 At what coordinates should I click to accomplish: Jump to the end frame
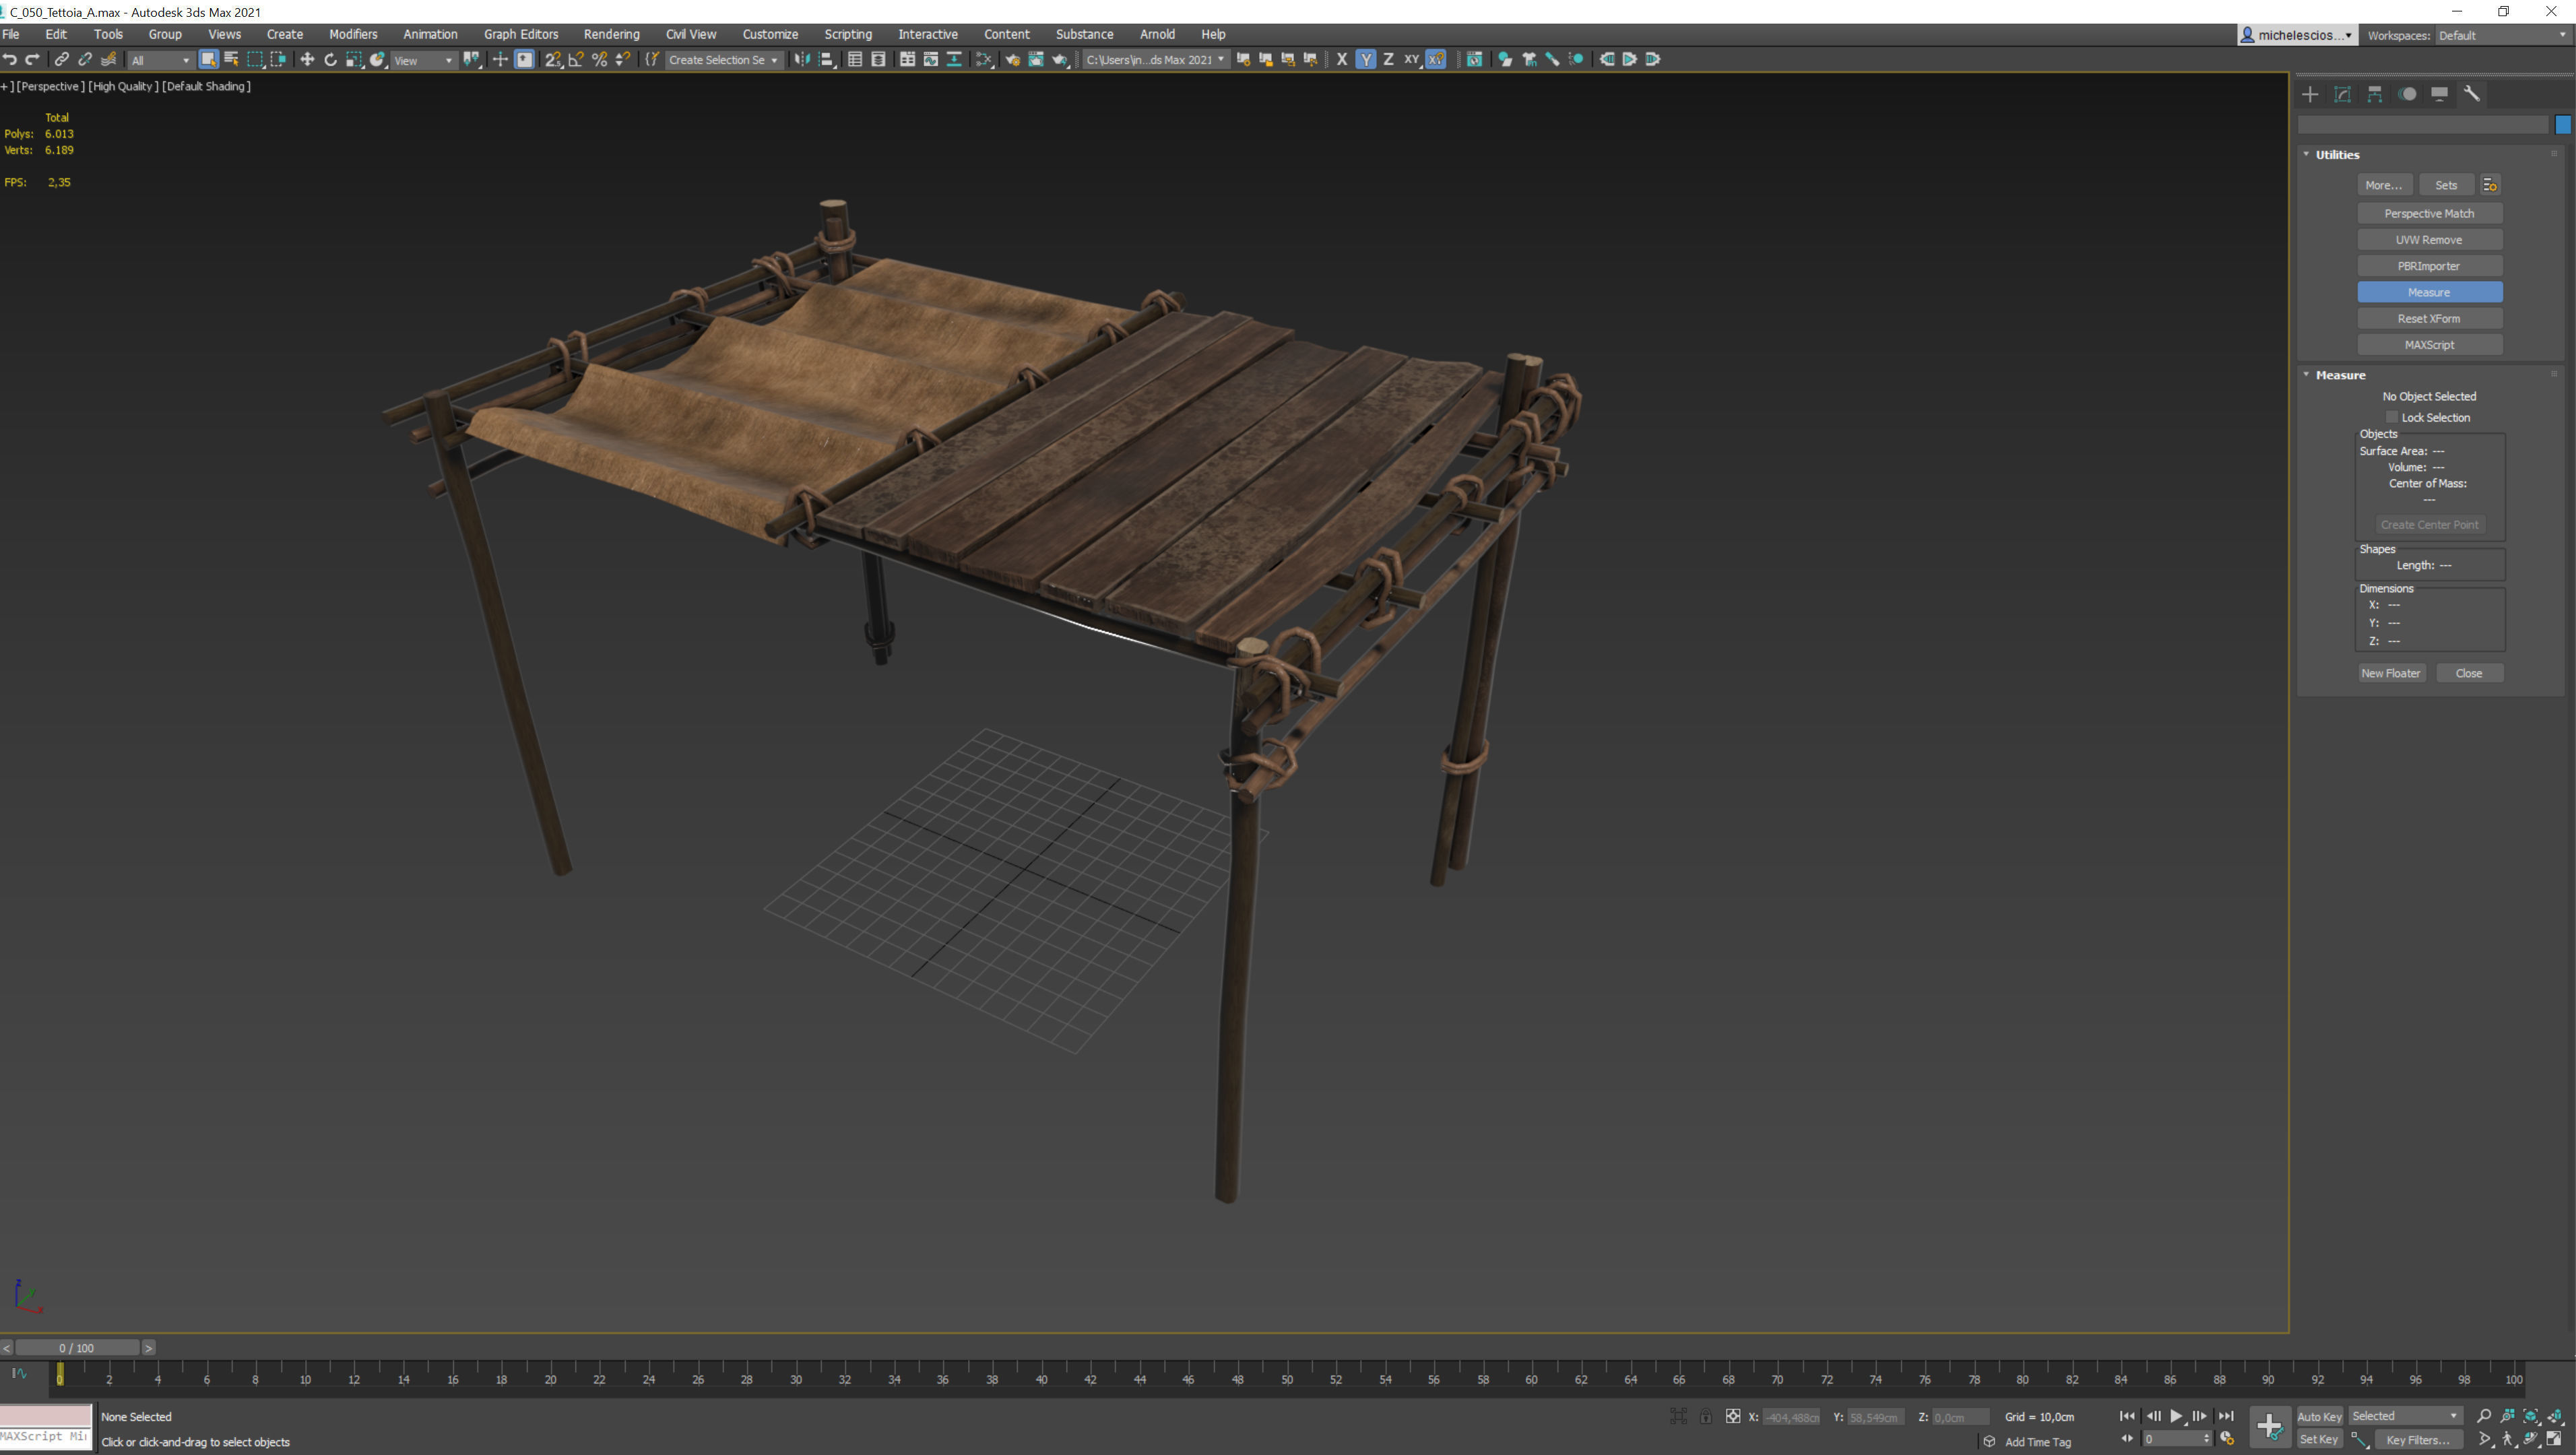click(2226, 1416)
